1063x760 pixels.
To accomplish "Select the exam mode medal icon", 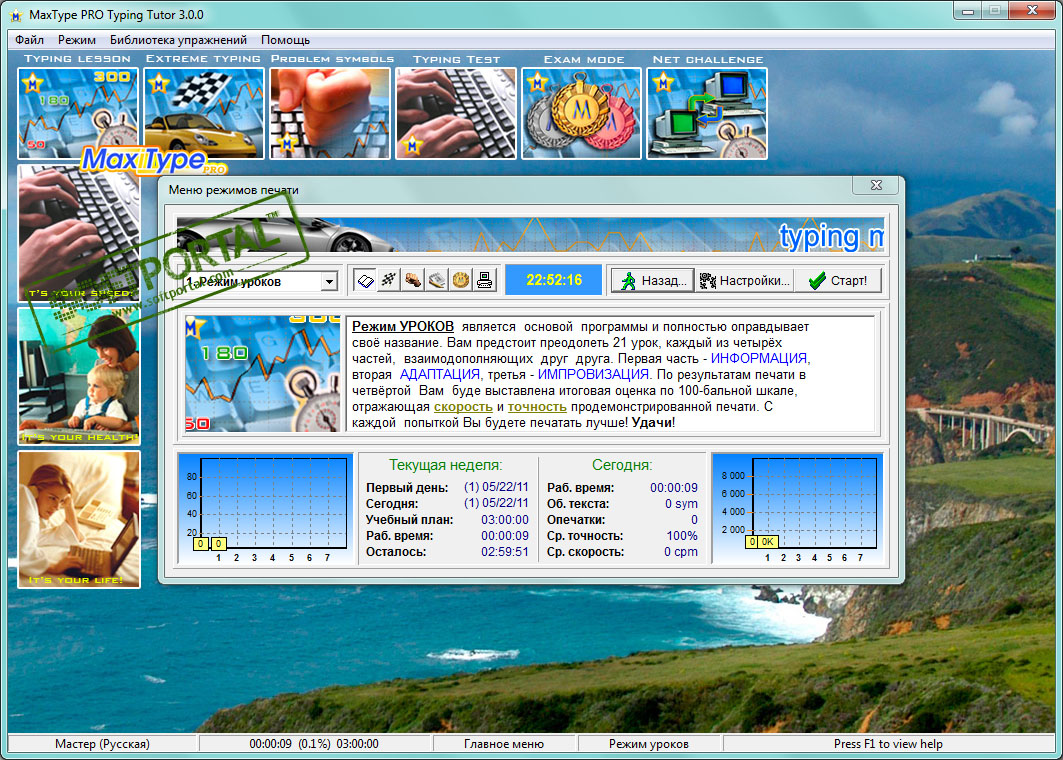I will pyautogui.click(x=460, y=280).
